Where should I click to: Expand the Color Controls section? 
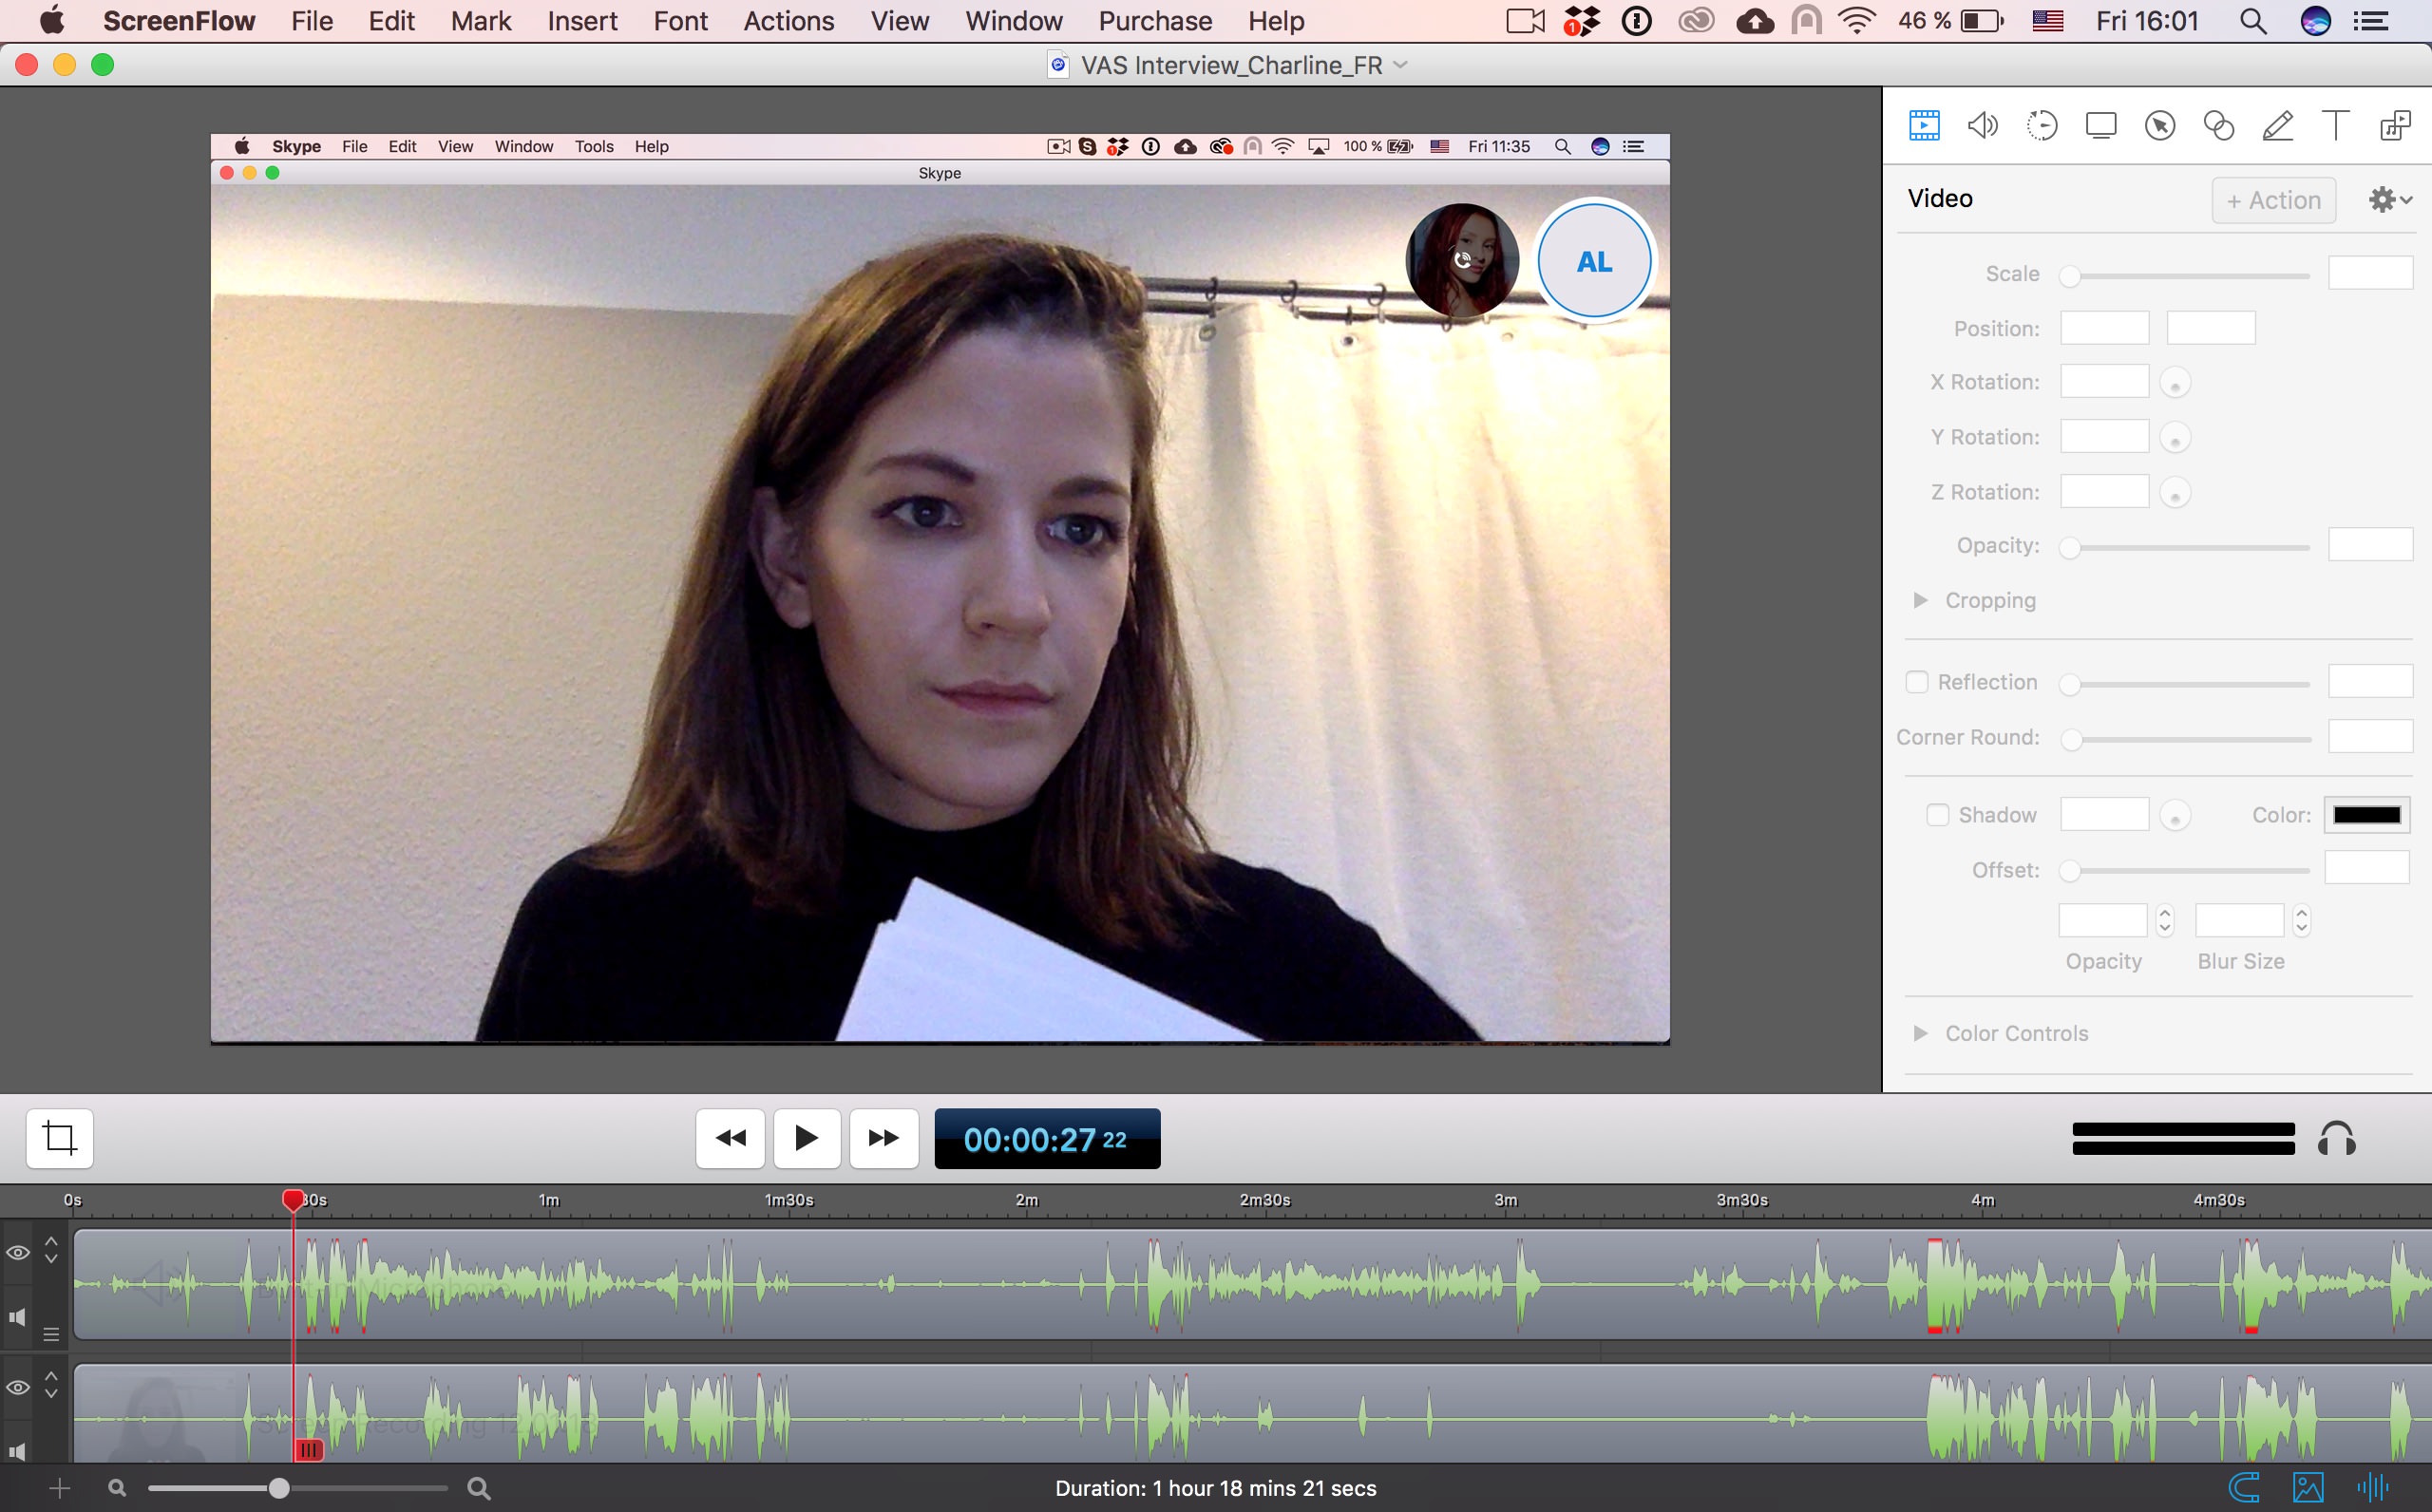1920,1033
